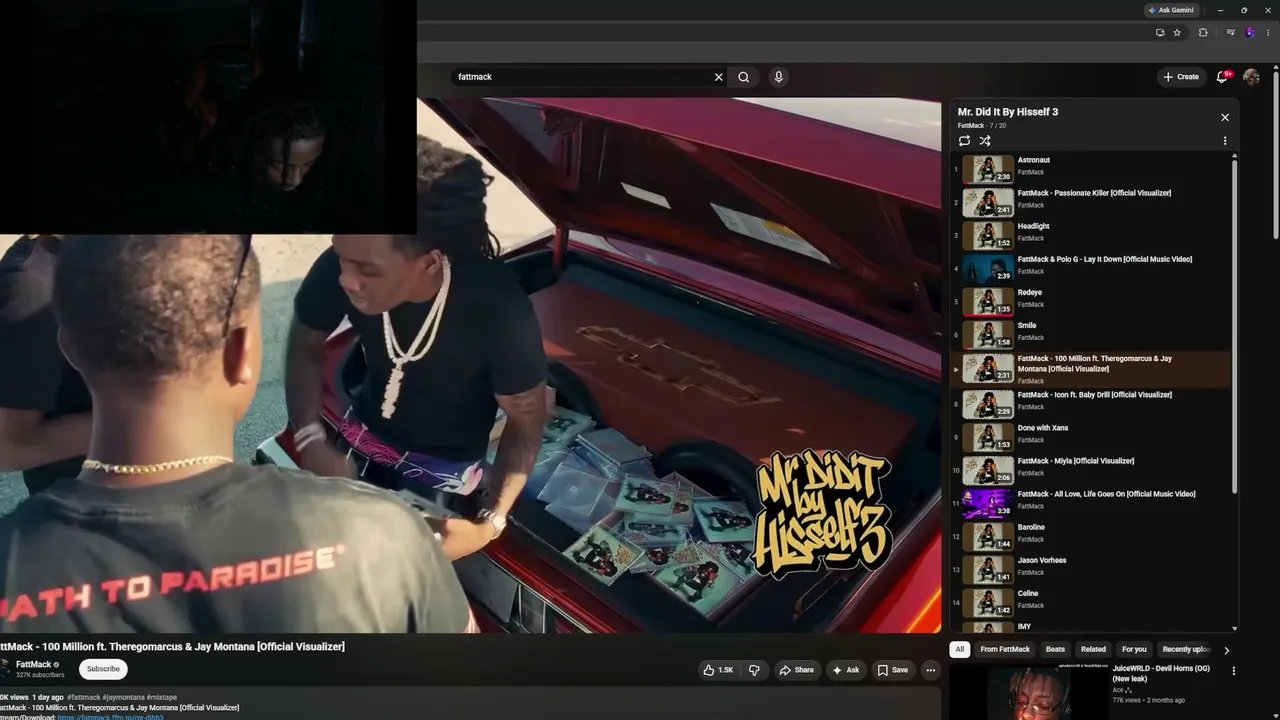Clear the YouTube search box text
The image size is (1280, 720).
[x=718, y=77]
